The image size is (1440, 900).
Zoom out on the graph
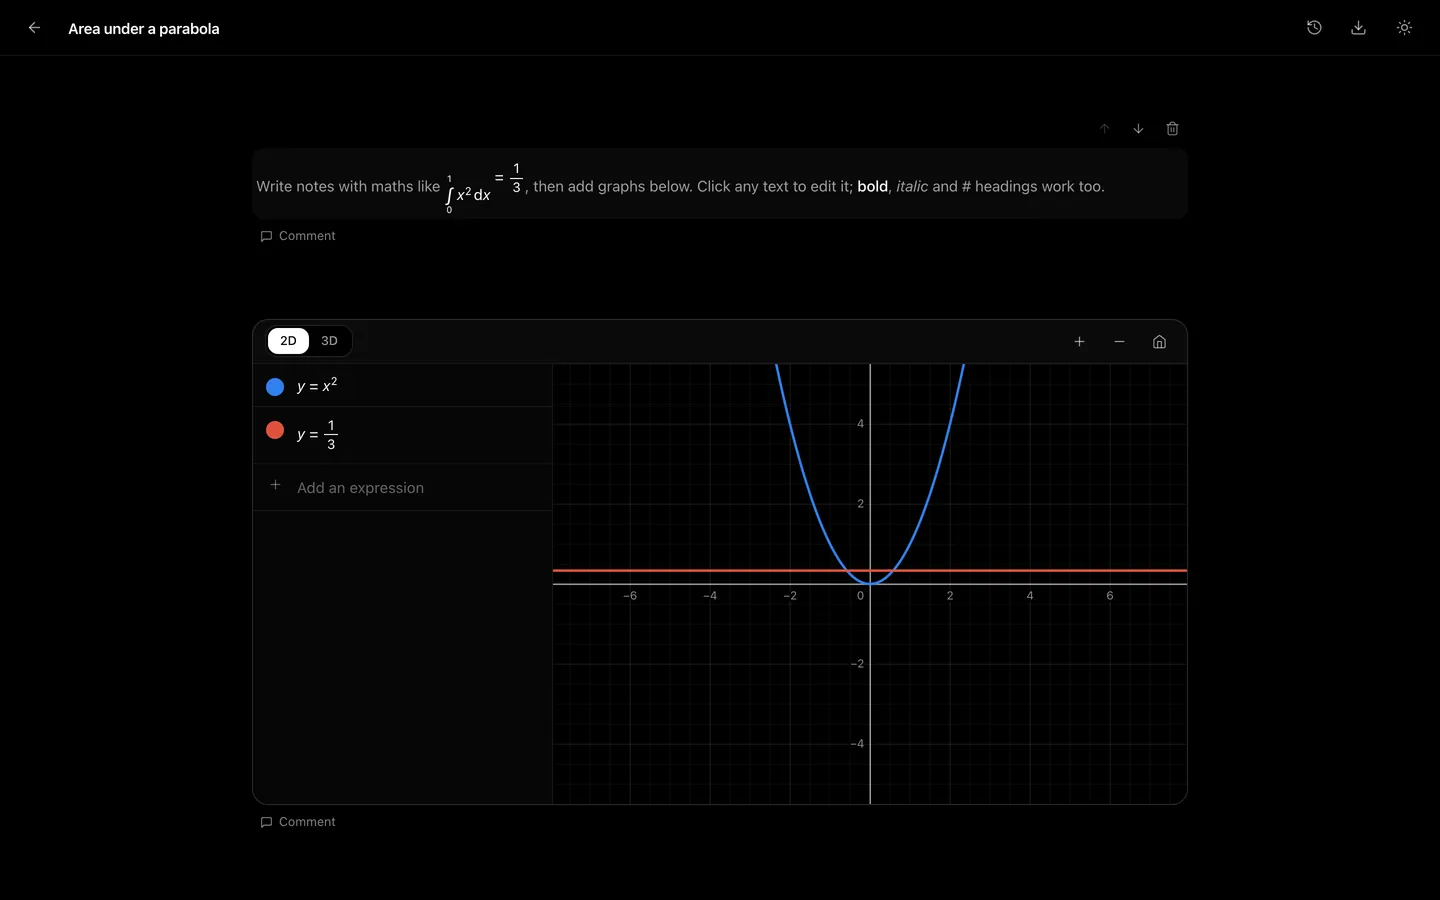pos(1119,342)
